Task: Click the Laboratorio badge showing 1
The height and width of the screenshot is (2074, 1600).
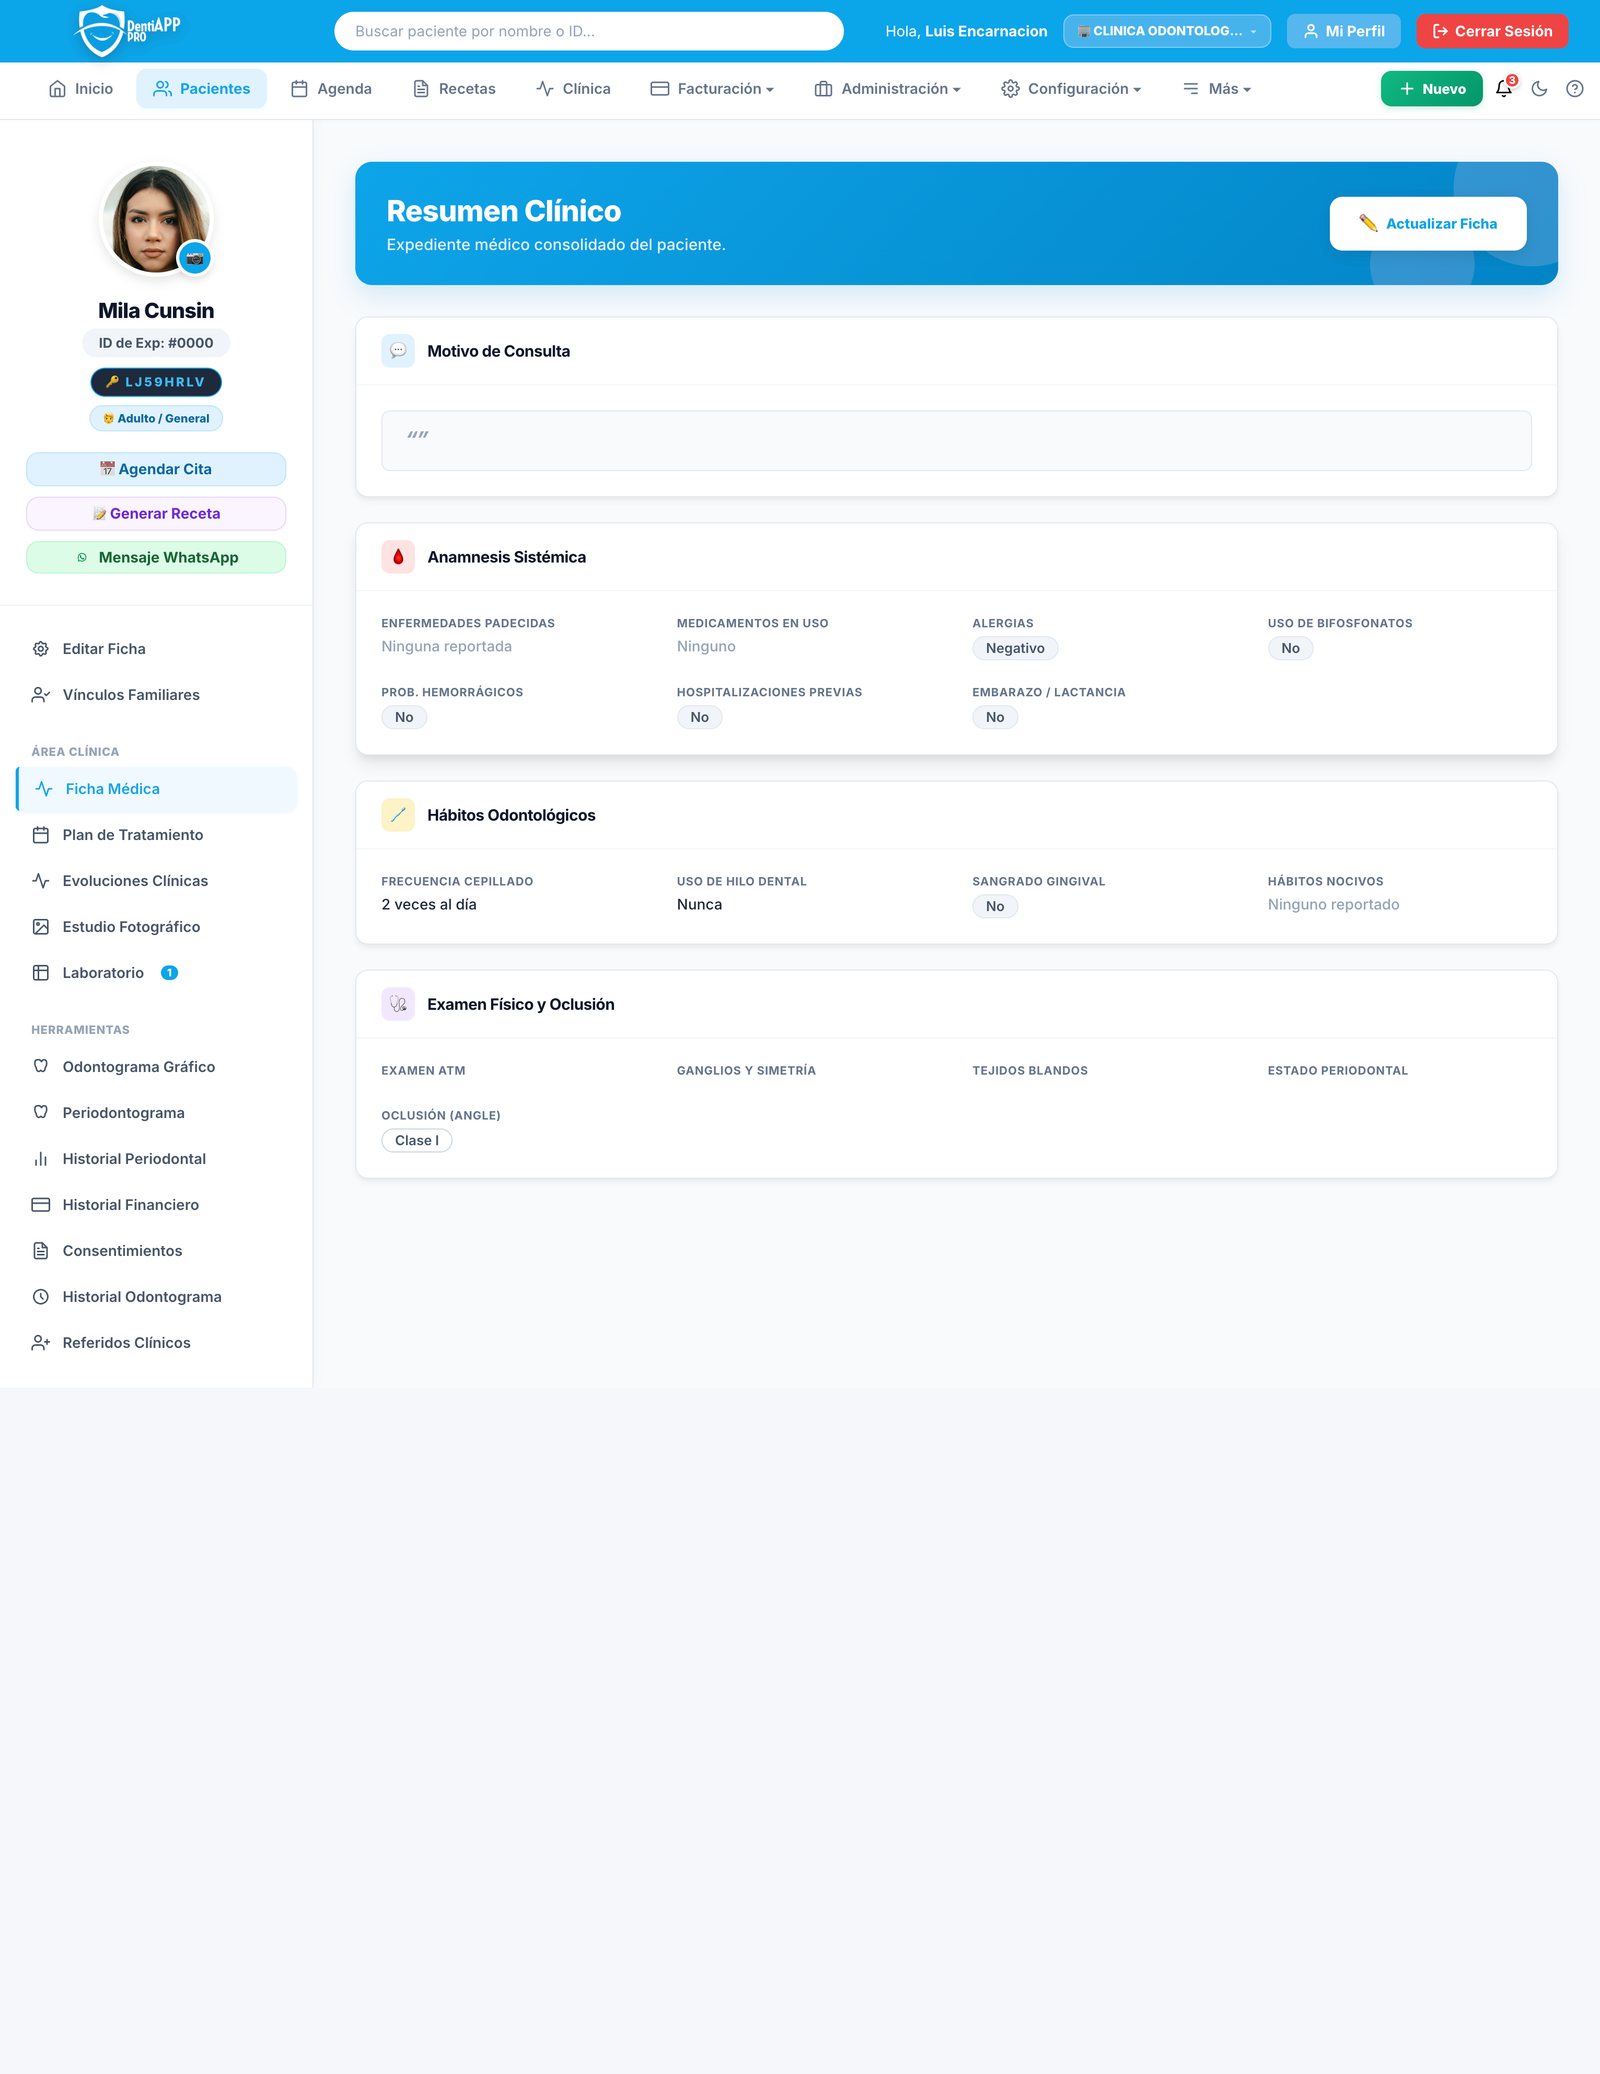Action: [x=170, y=973]
